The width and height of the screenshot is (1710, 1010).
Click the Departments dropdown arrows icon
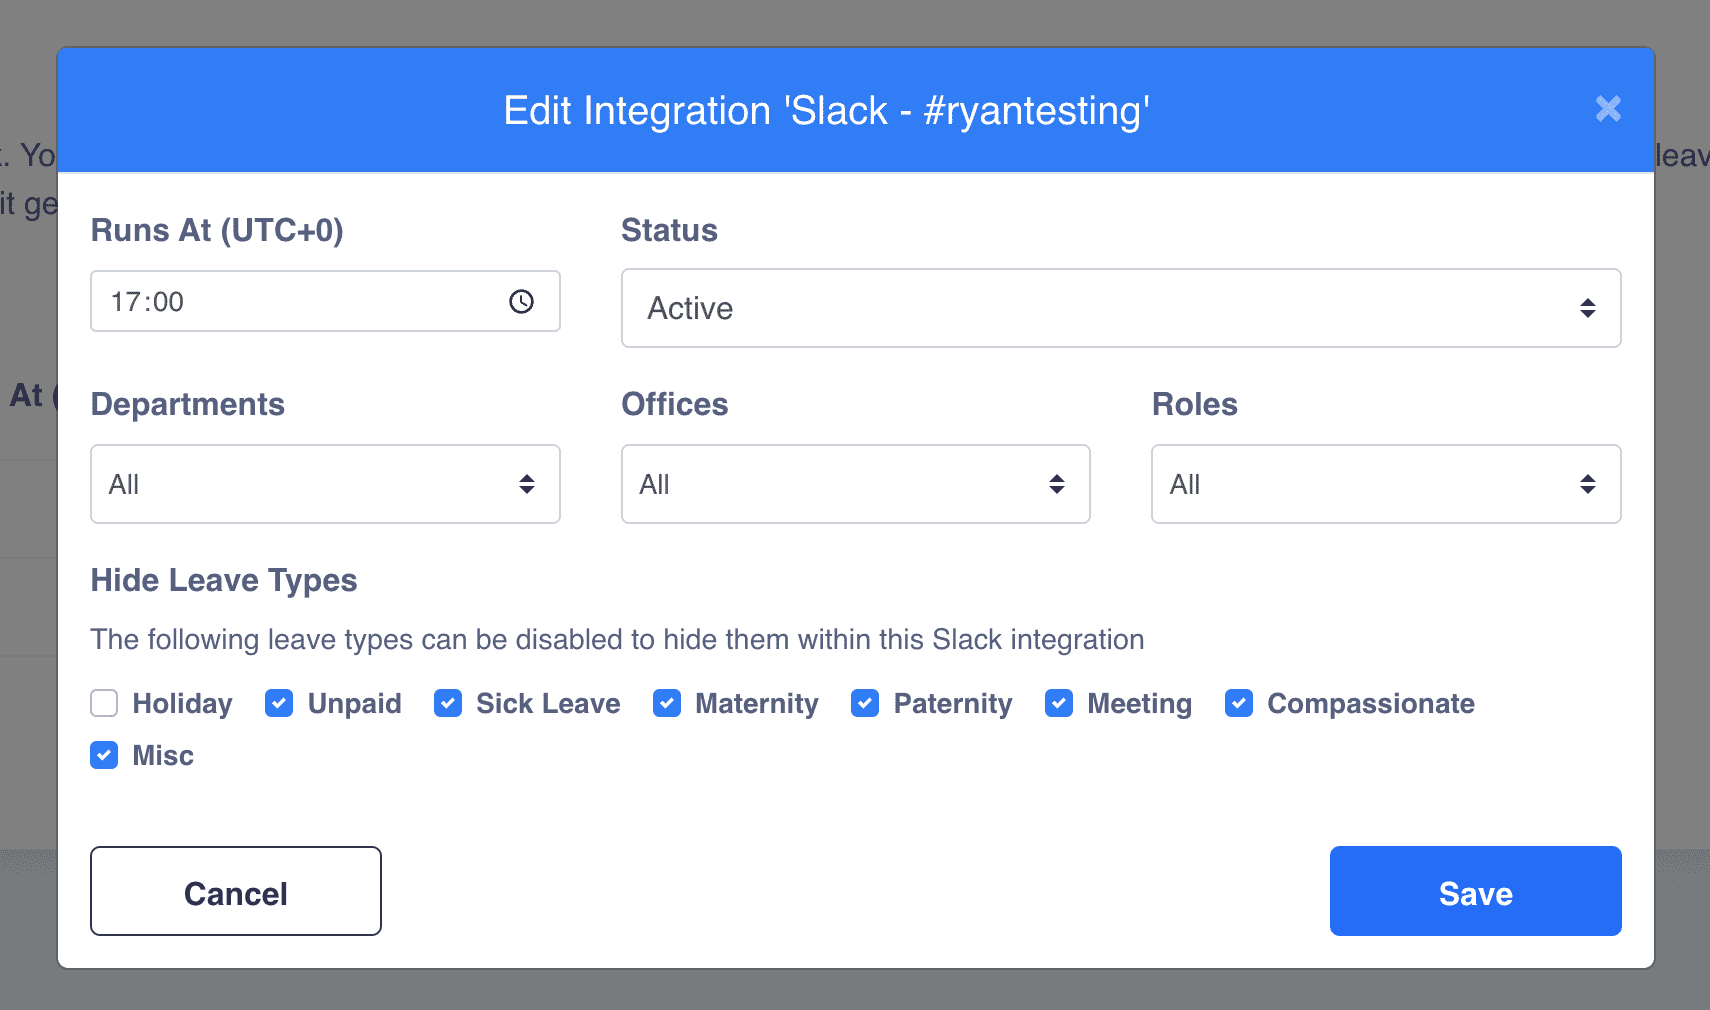click(x=527, y=484)
